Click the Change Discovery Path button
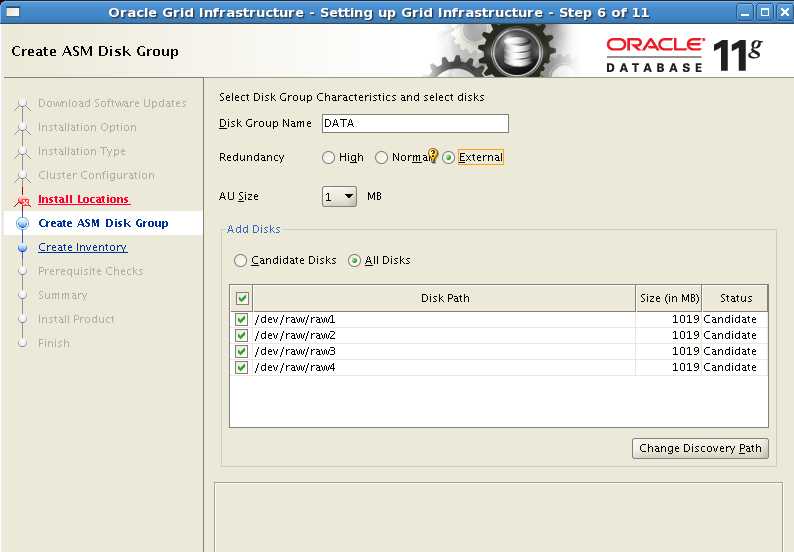This screenshot has width=794, height=552. [700, 448]
